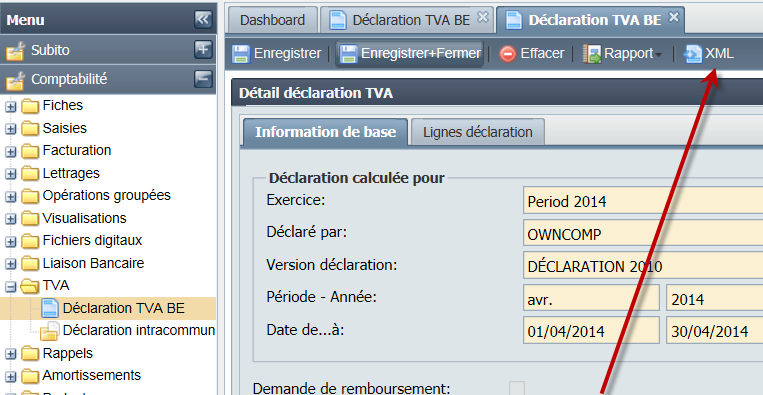The image size is (763, 395).
Task: Select the open TVA folder icon
Action: (x=30, y=286)
